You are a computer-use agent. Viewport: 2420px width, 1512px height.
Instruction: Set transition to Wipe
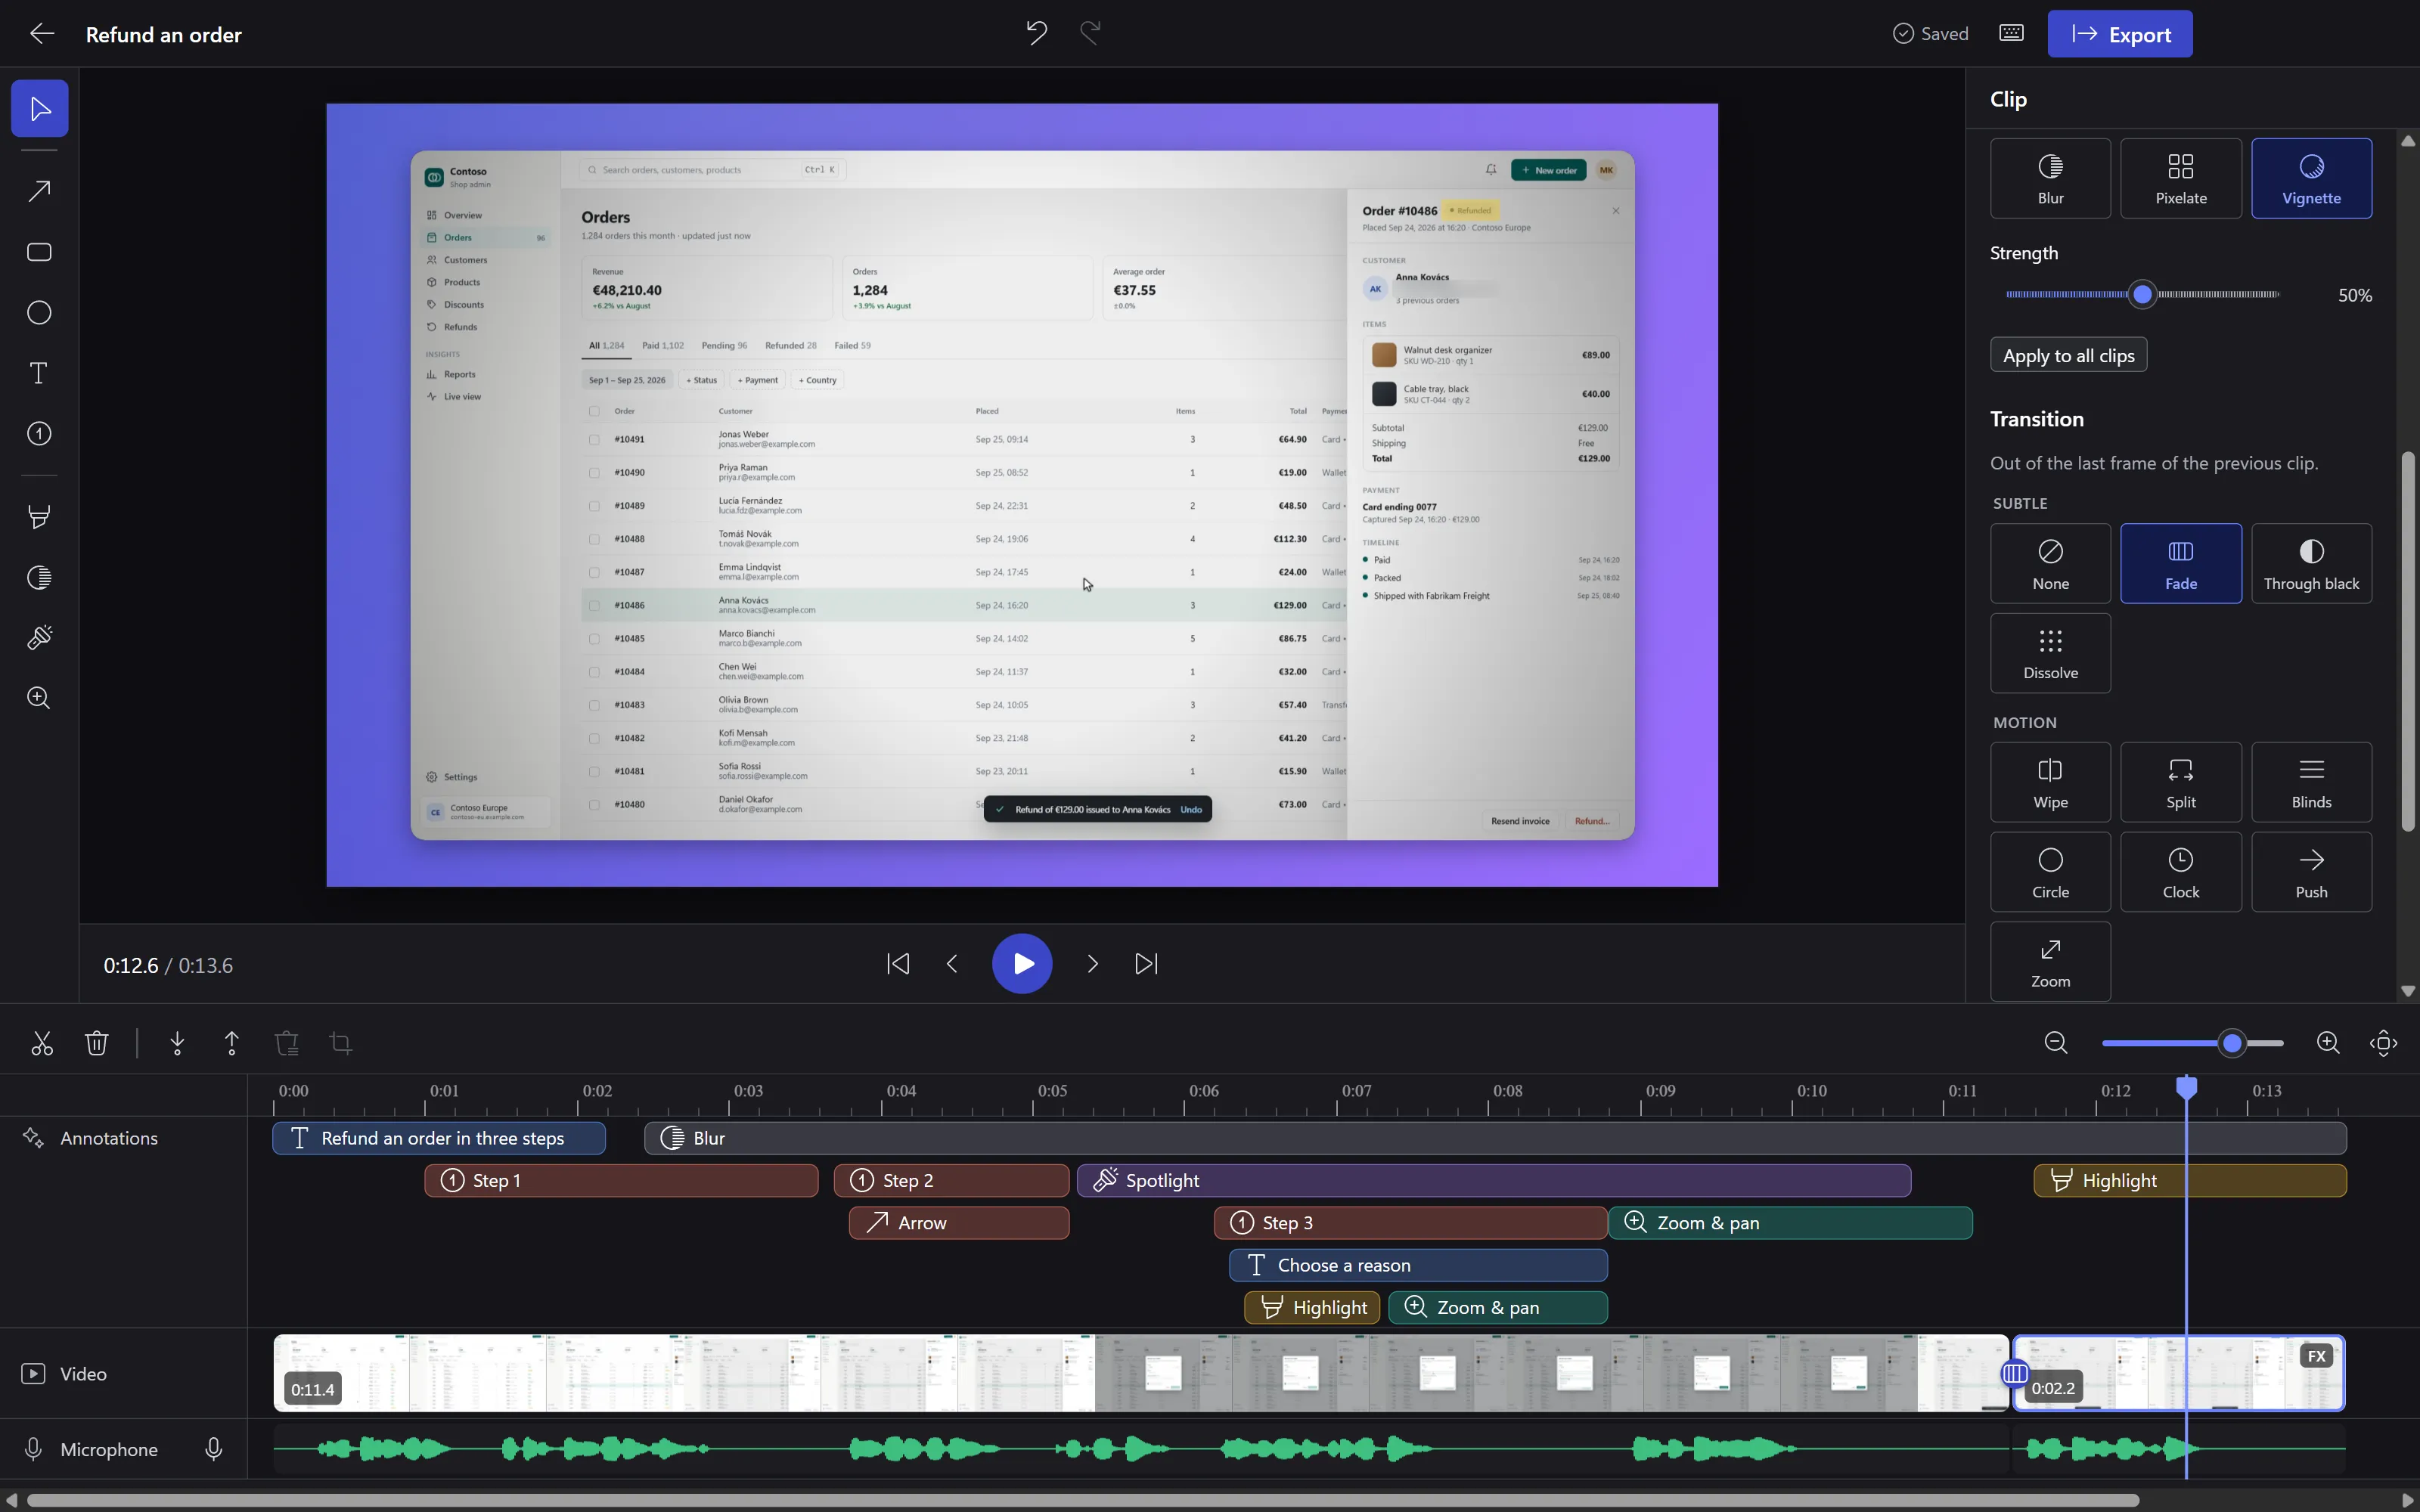2050,782
